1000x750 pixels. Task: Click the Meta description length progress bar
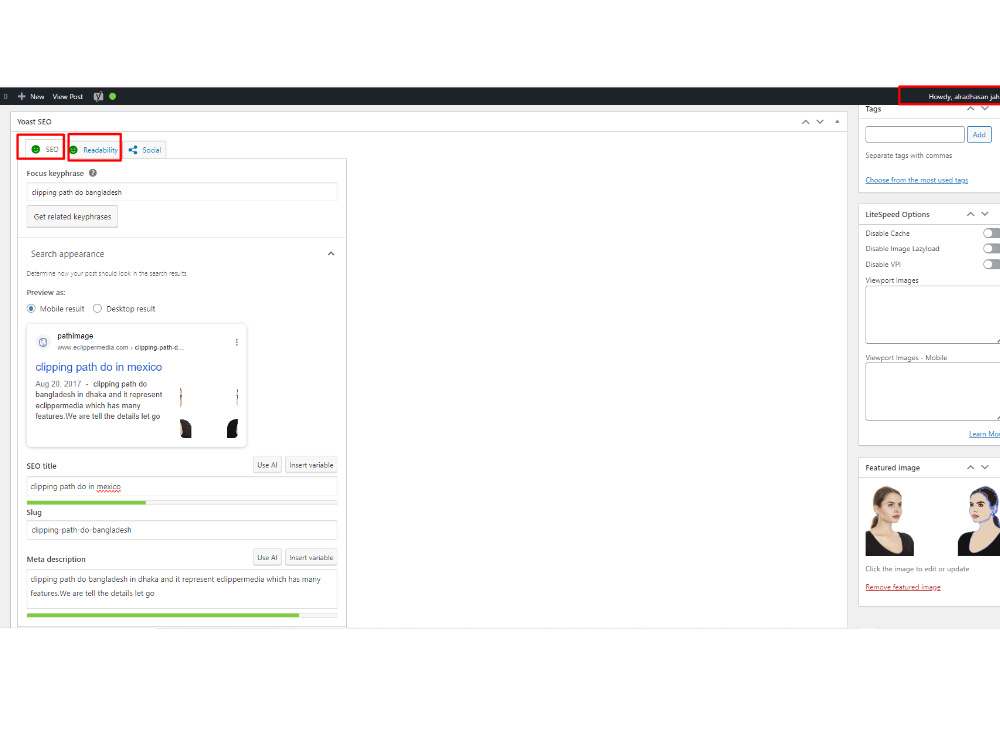click(x=182, y=615)
